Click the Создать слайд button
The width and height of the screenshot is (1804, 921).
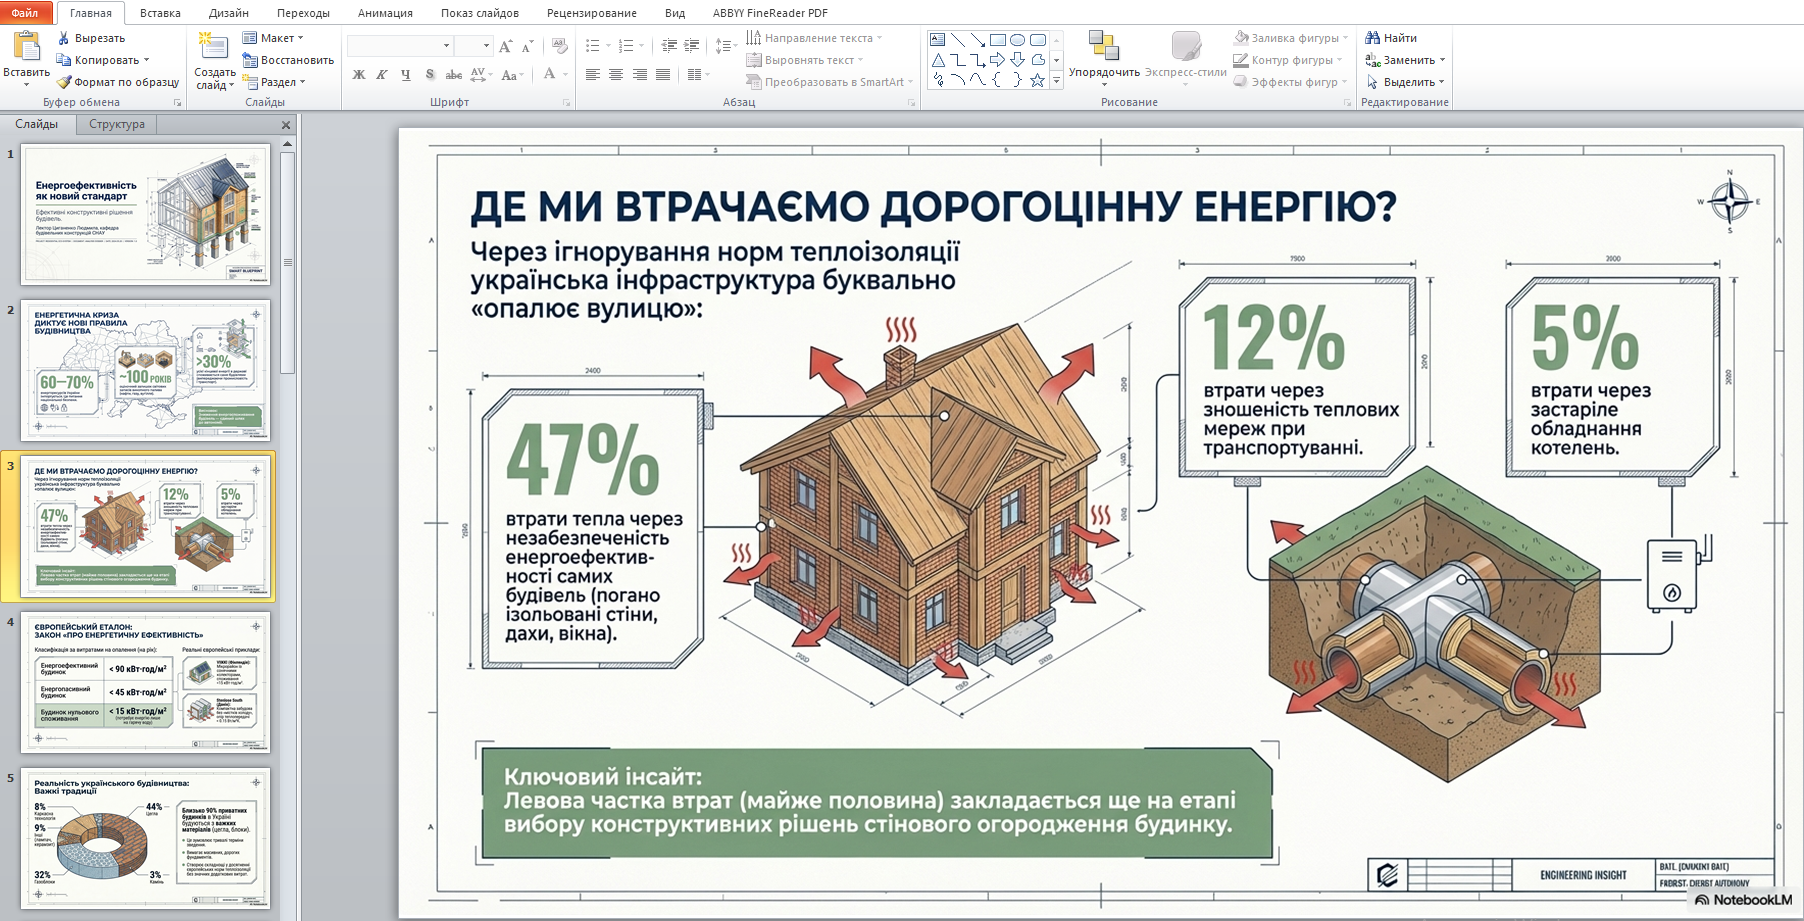click(x=214, y=60)
